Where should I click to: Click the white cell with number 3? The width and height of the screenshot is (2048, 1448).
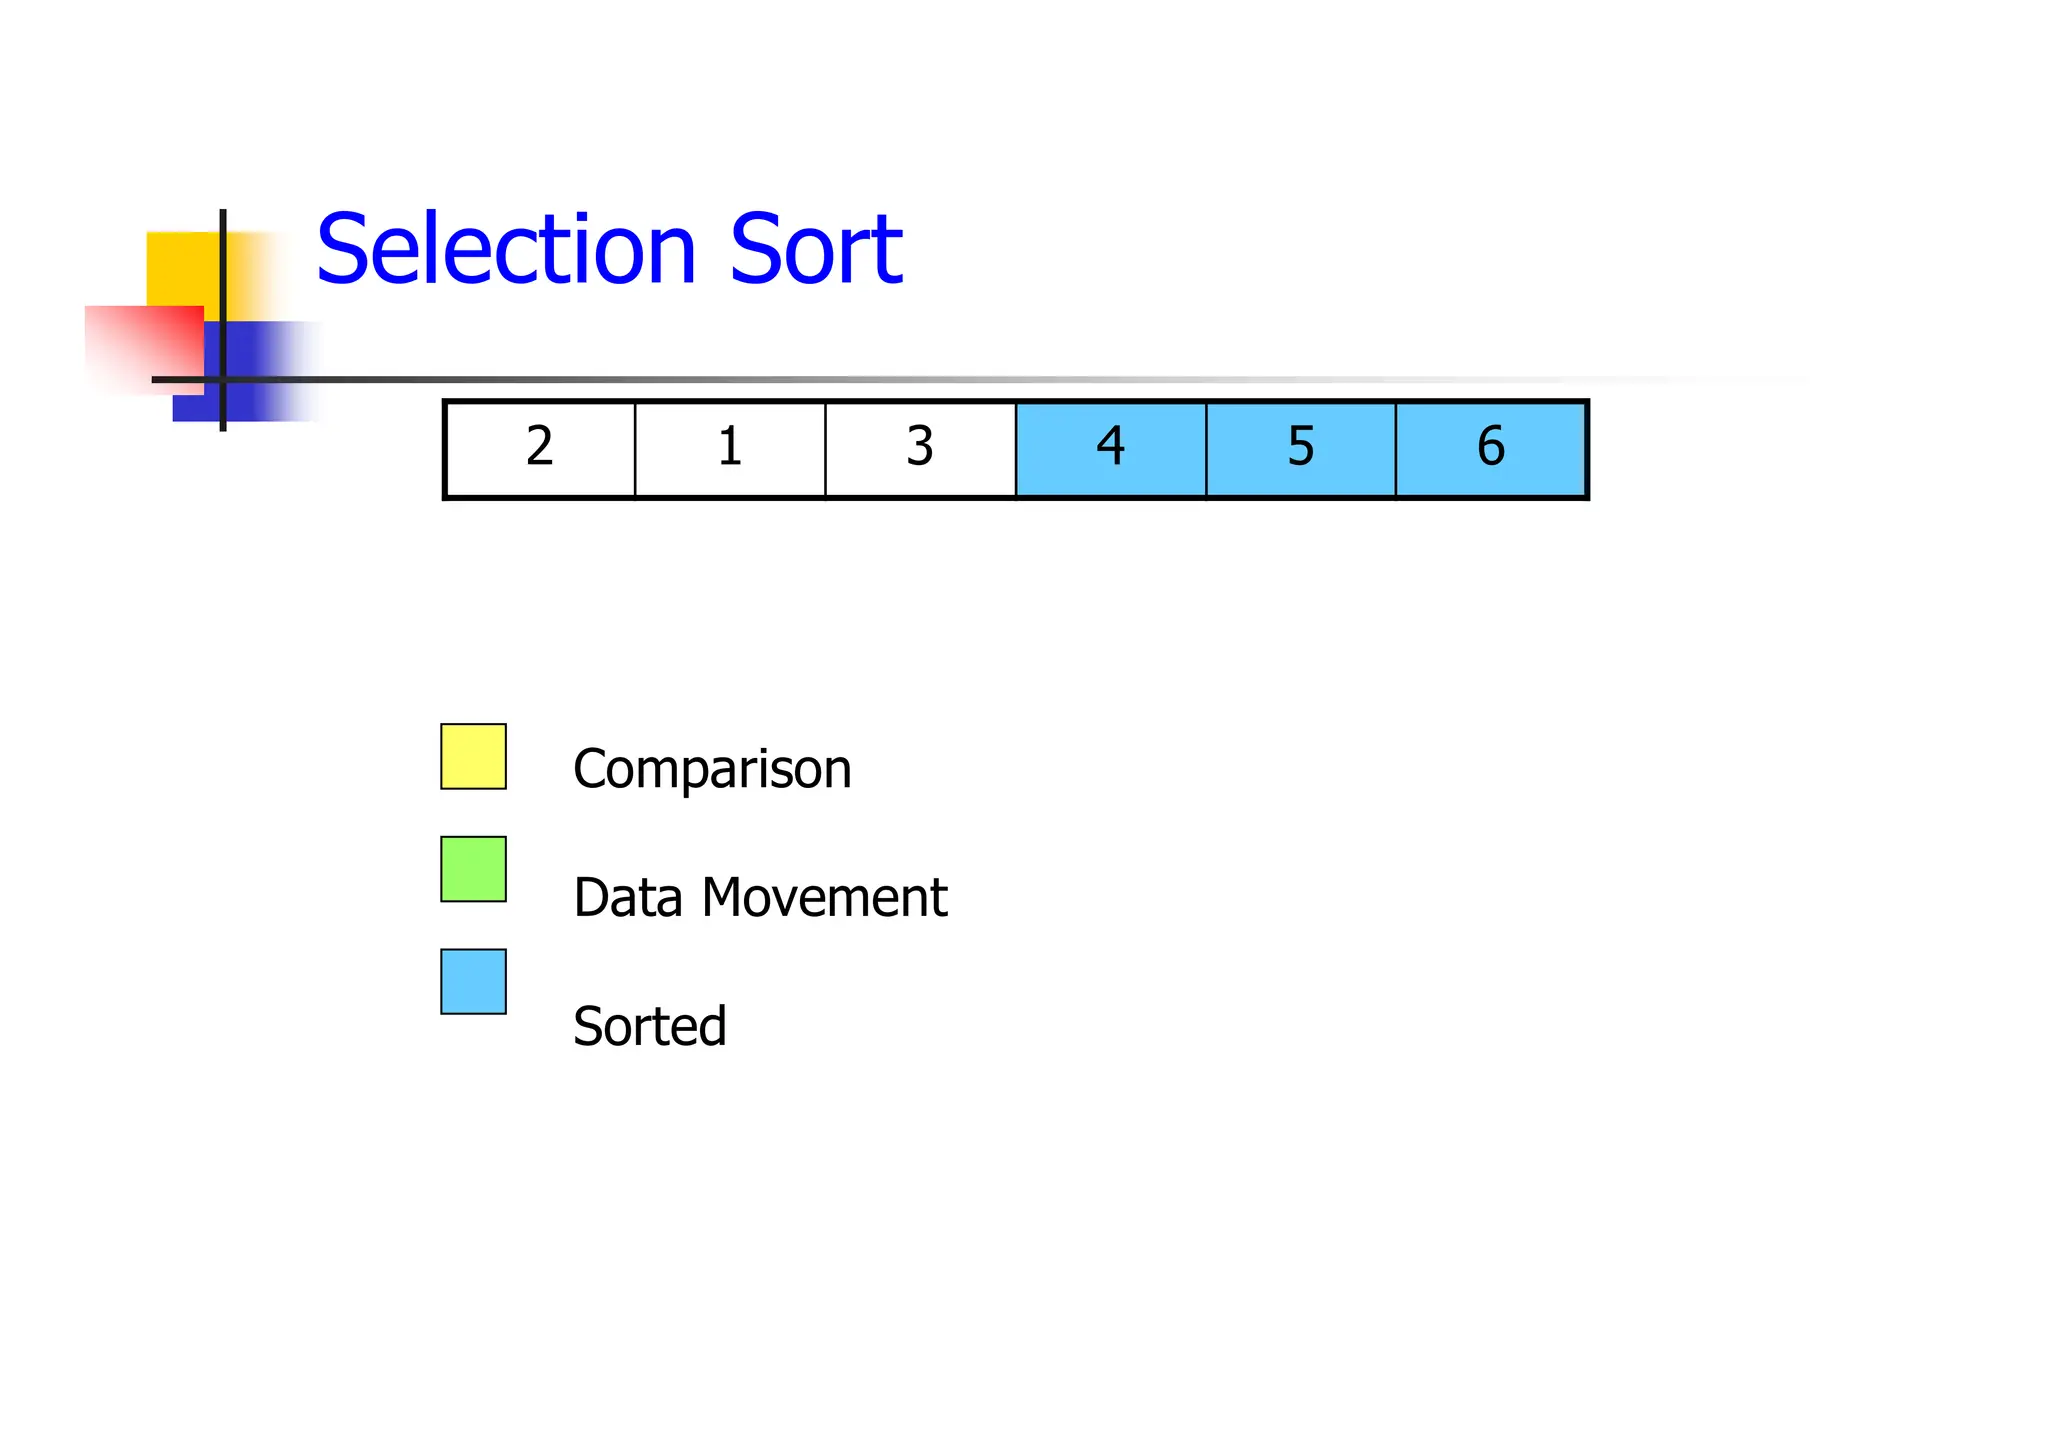tap(920, 448)
